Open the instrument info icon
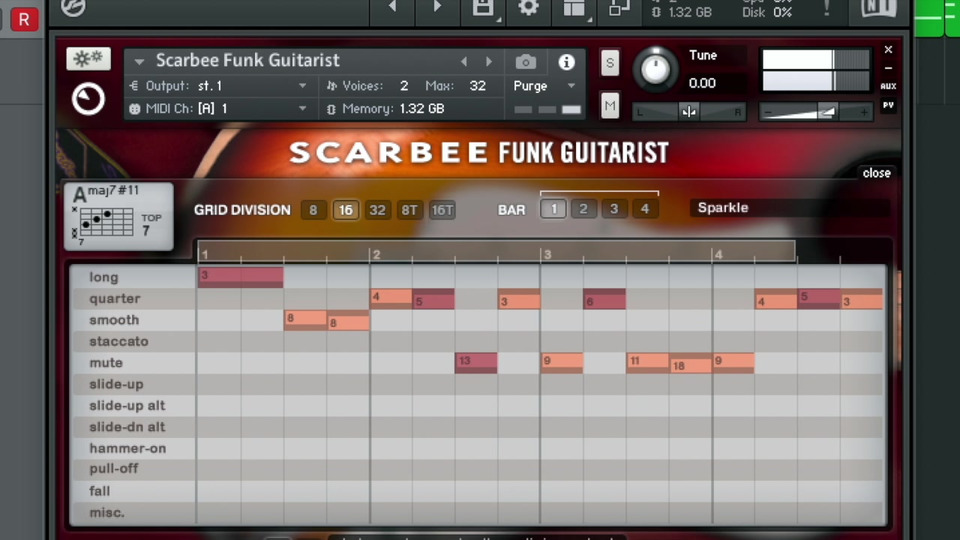 tap(566, 62)
